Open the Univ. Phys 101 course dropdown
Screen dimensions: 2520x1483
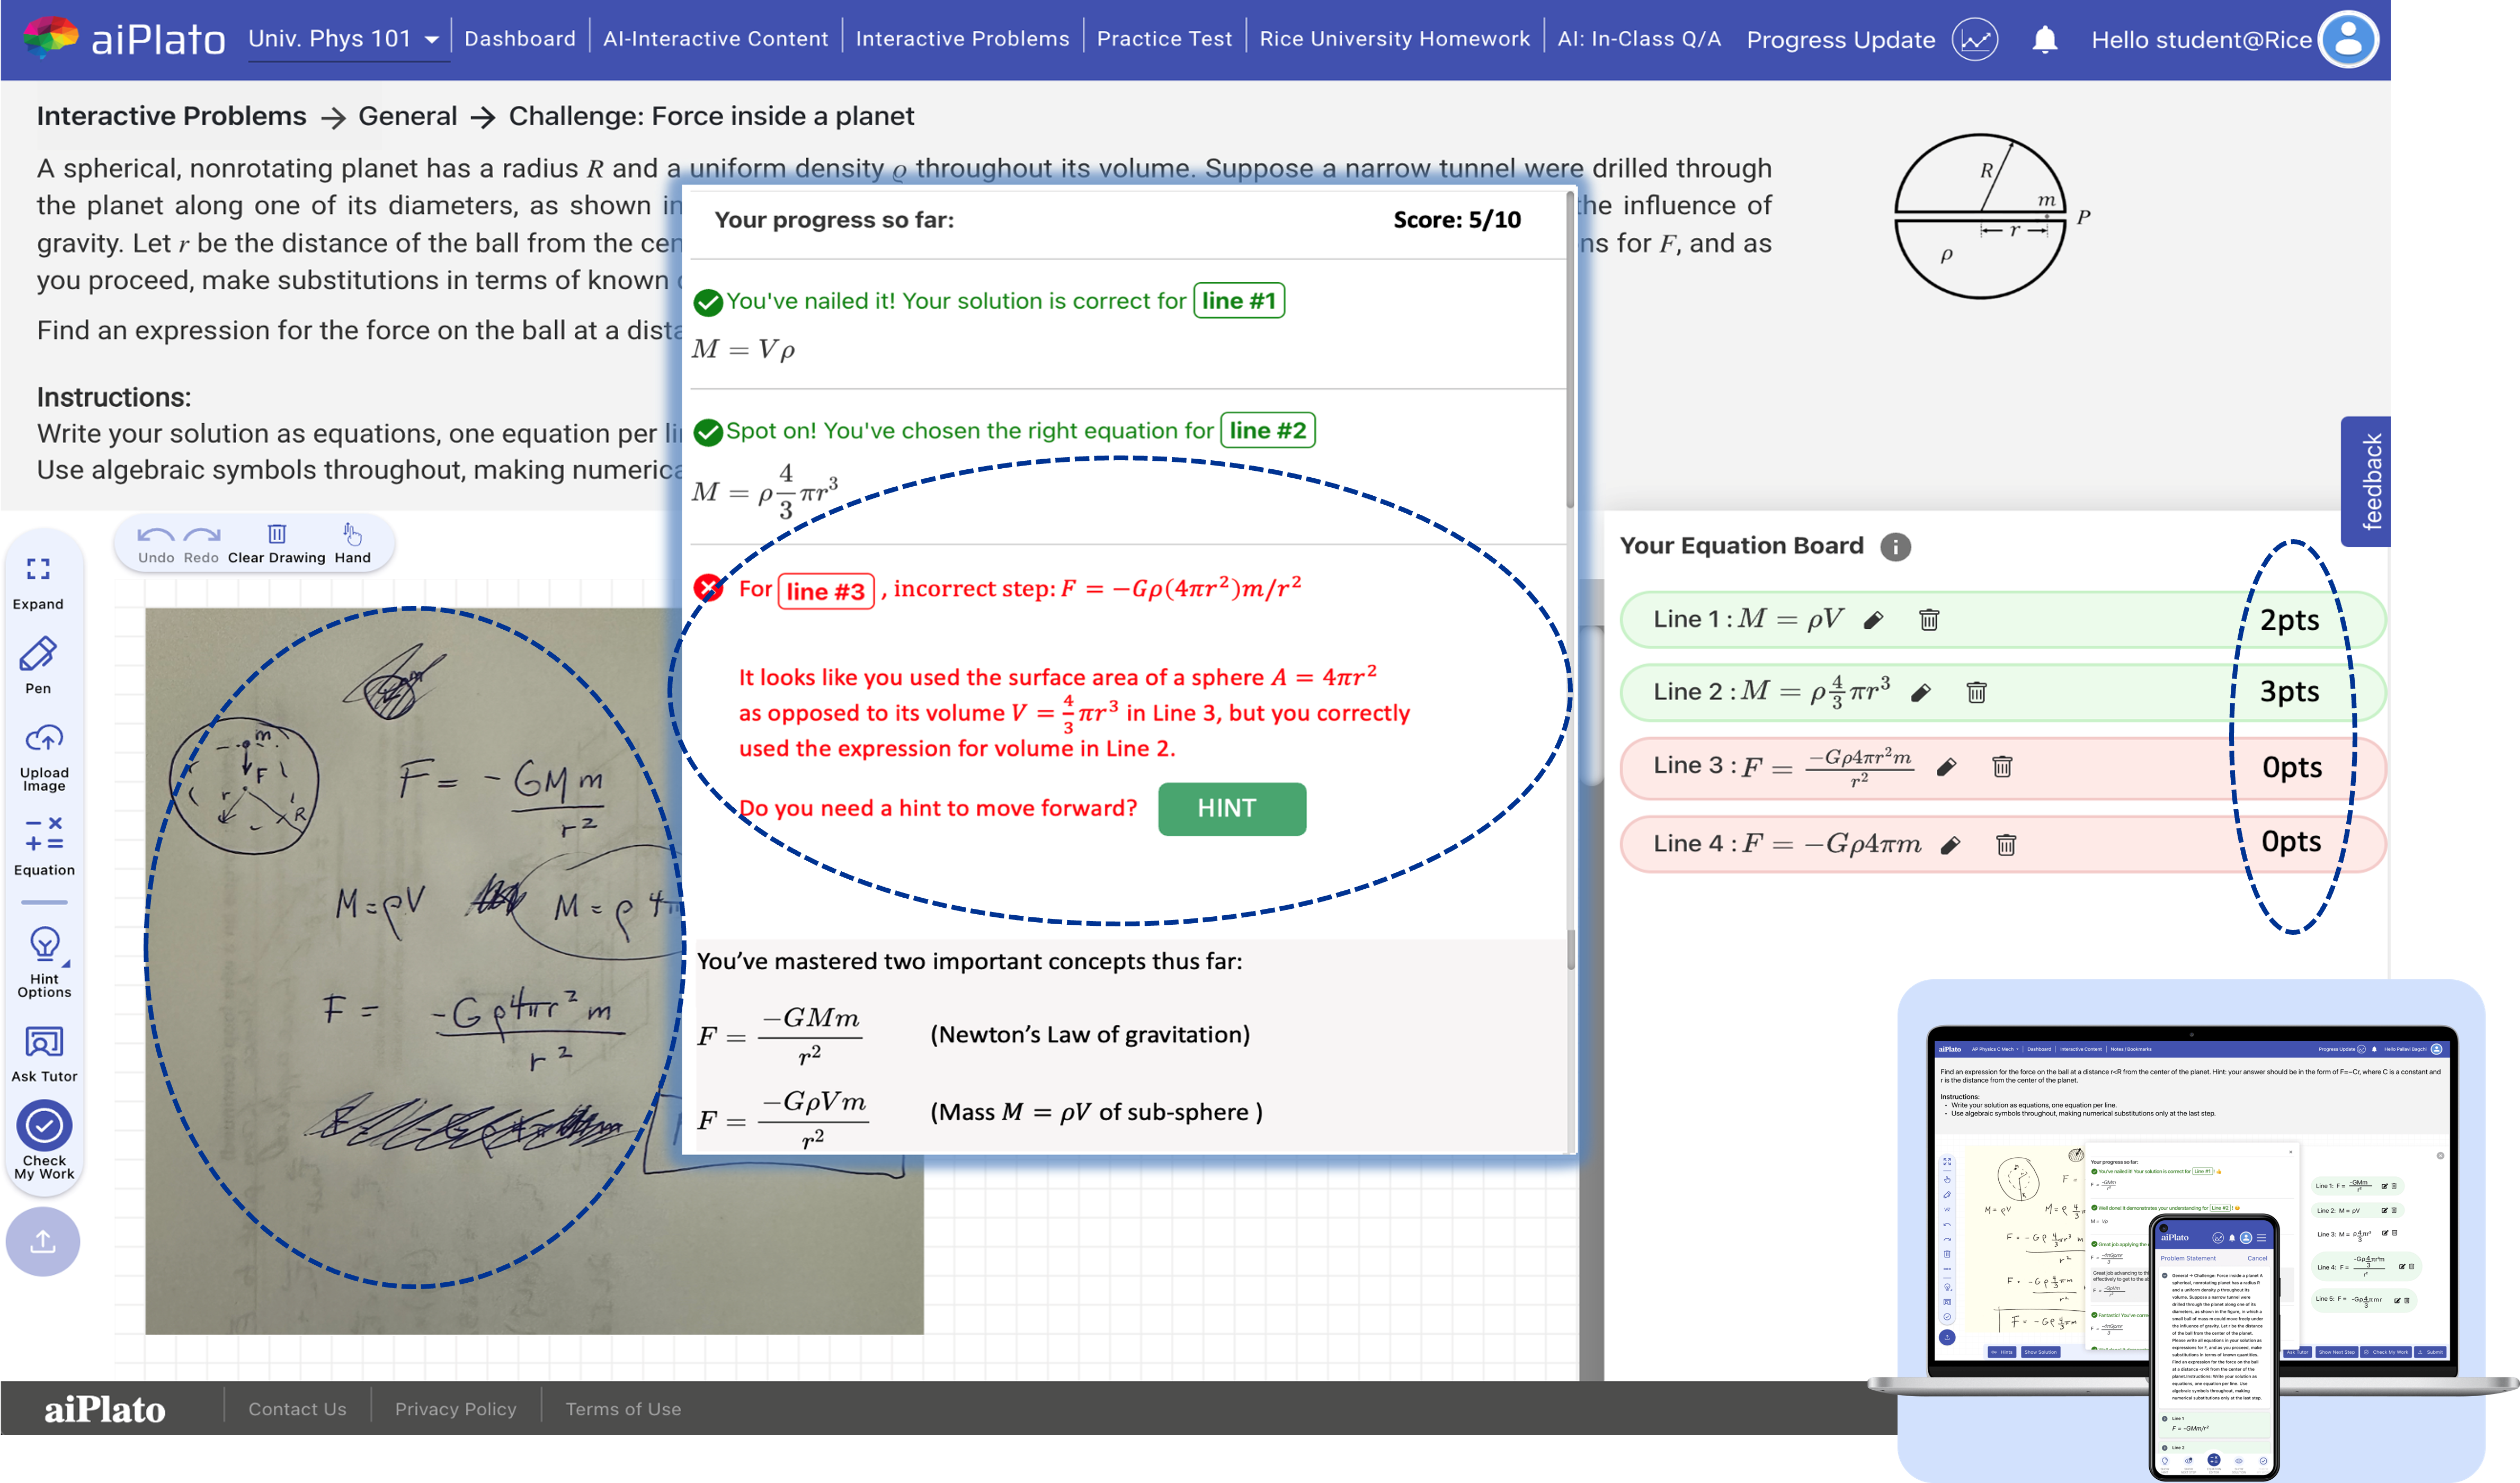tap(344, 39)
